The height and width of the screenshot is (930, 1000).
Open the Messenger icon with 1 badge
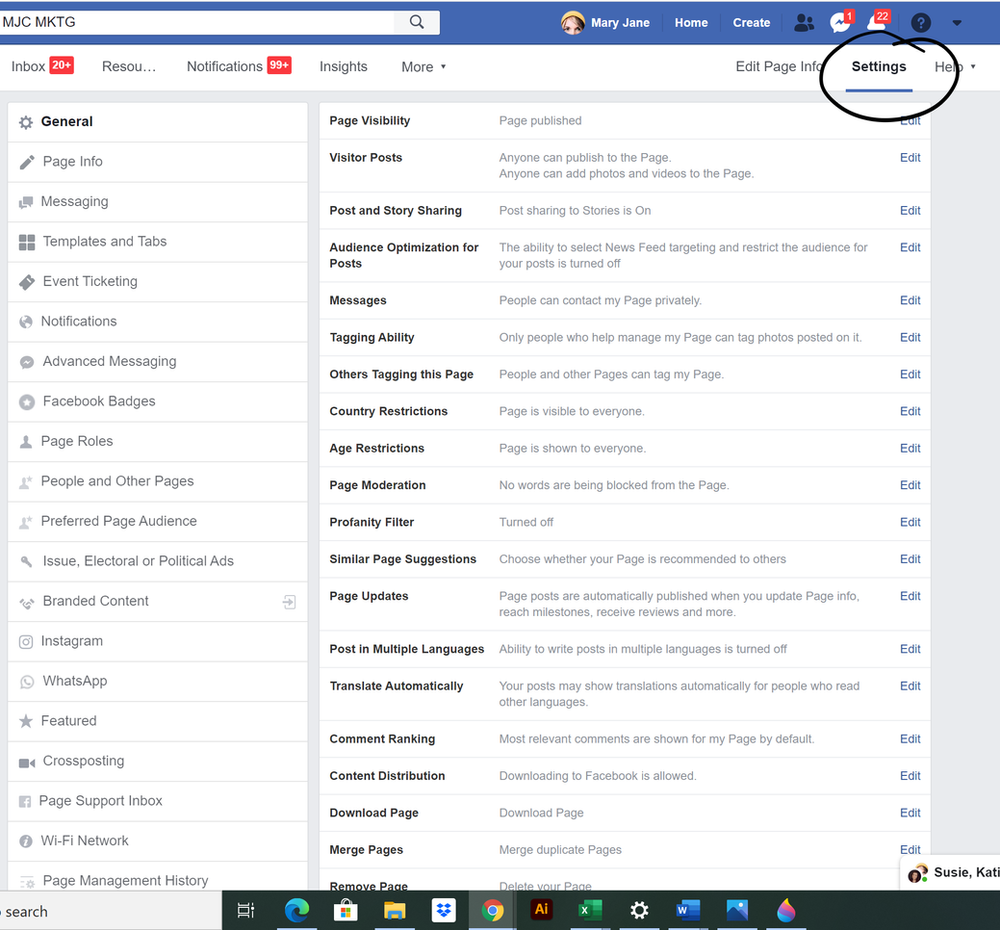click(841, 22)
